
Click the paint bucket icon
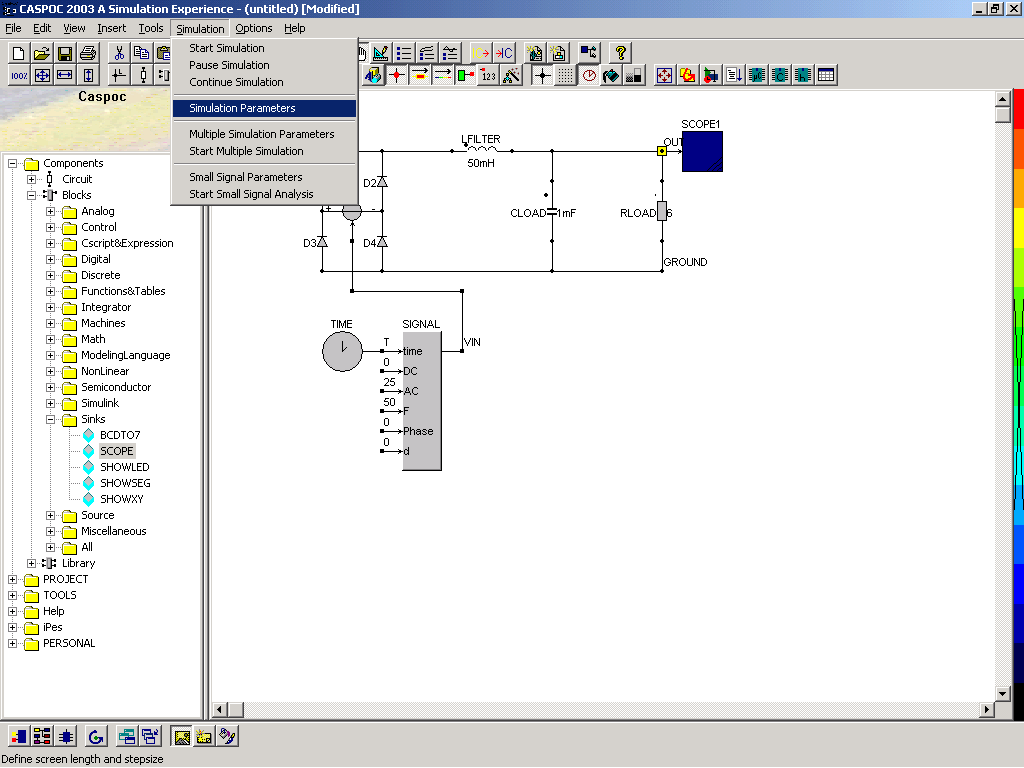(x=611, y=76)
